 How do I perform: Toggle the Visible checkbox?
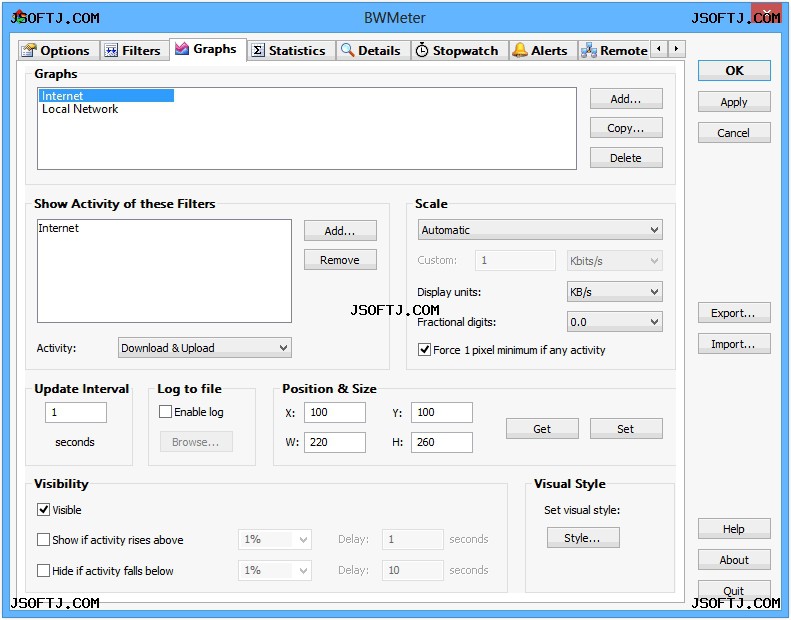point(43,510)
